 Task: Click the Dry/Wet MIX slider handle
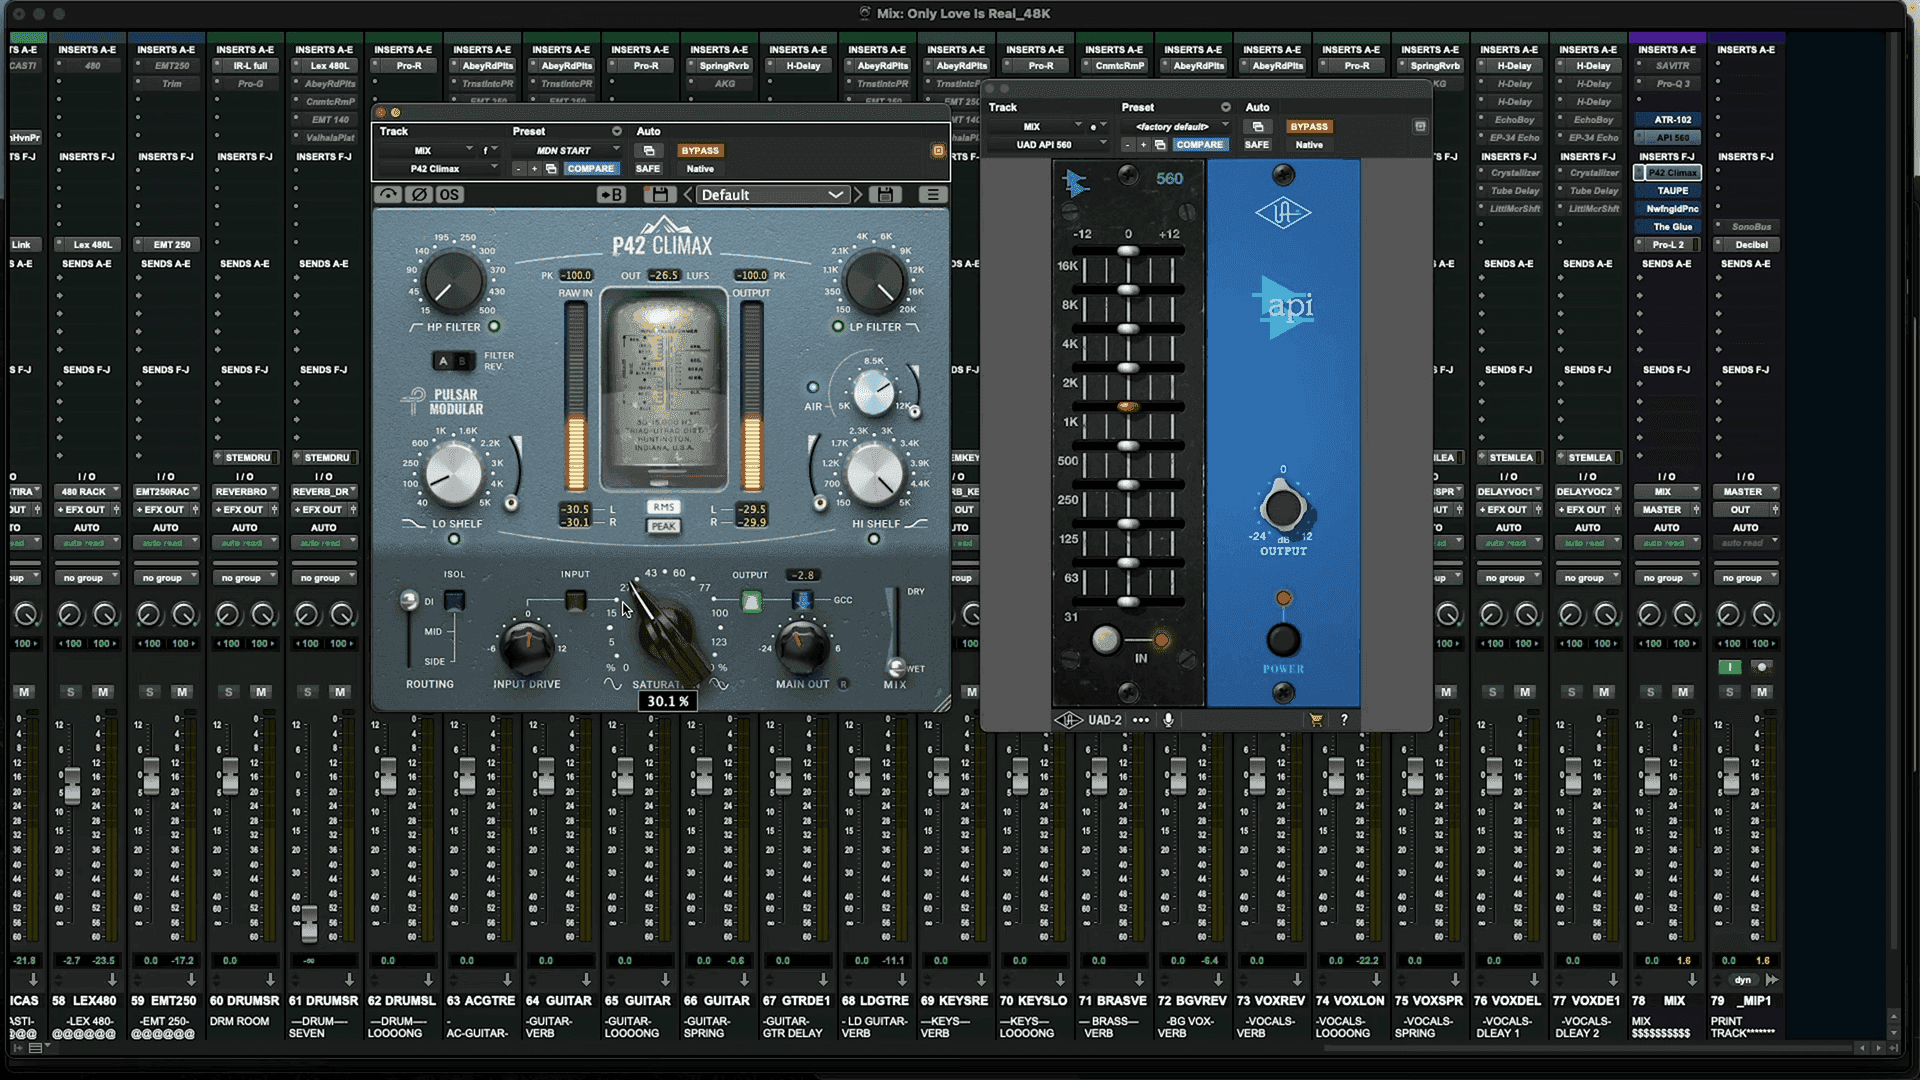(896, 667)
